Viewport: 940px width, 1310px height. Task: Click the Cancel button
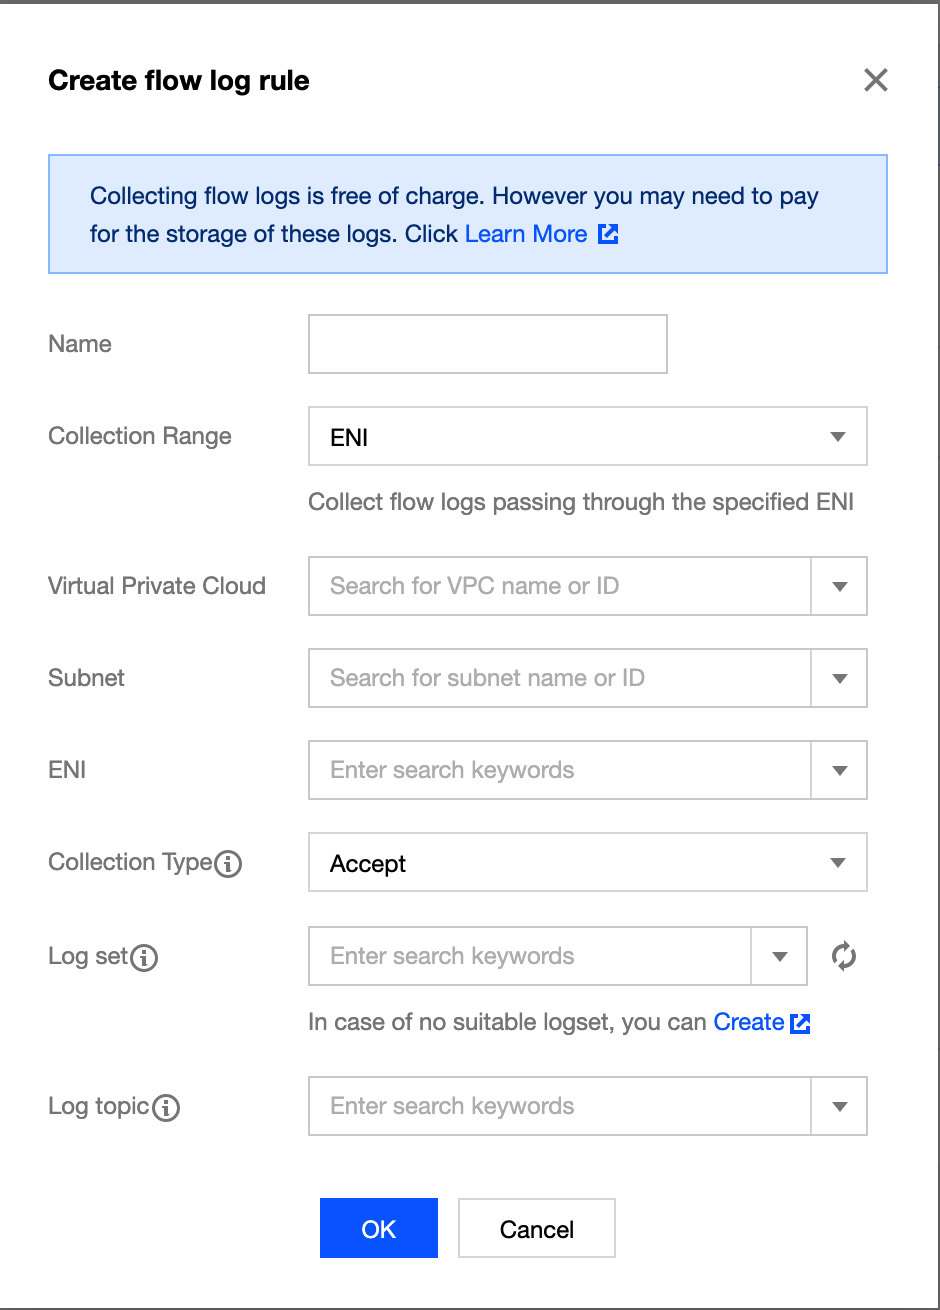tap(537, 1228)
